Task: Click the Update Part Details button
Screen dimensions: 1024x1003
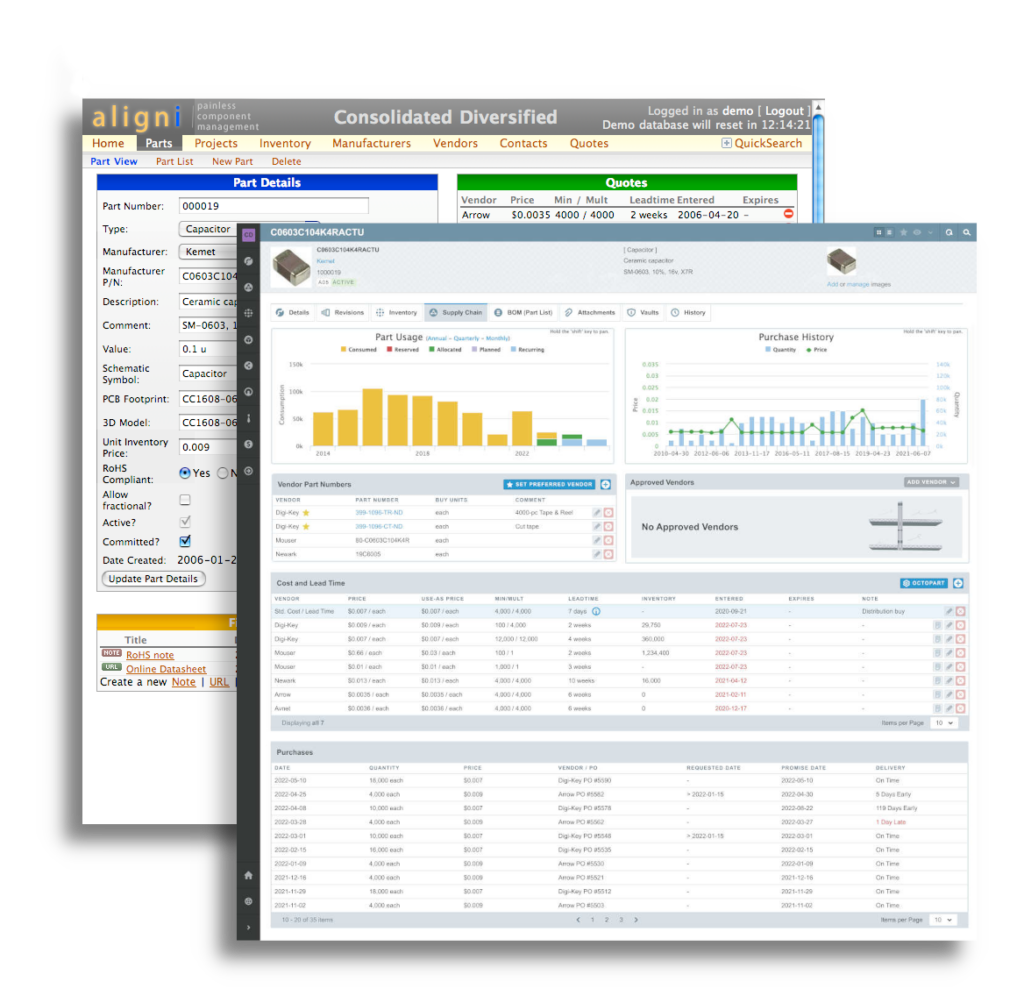Action: [153, 579]
